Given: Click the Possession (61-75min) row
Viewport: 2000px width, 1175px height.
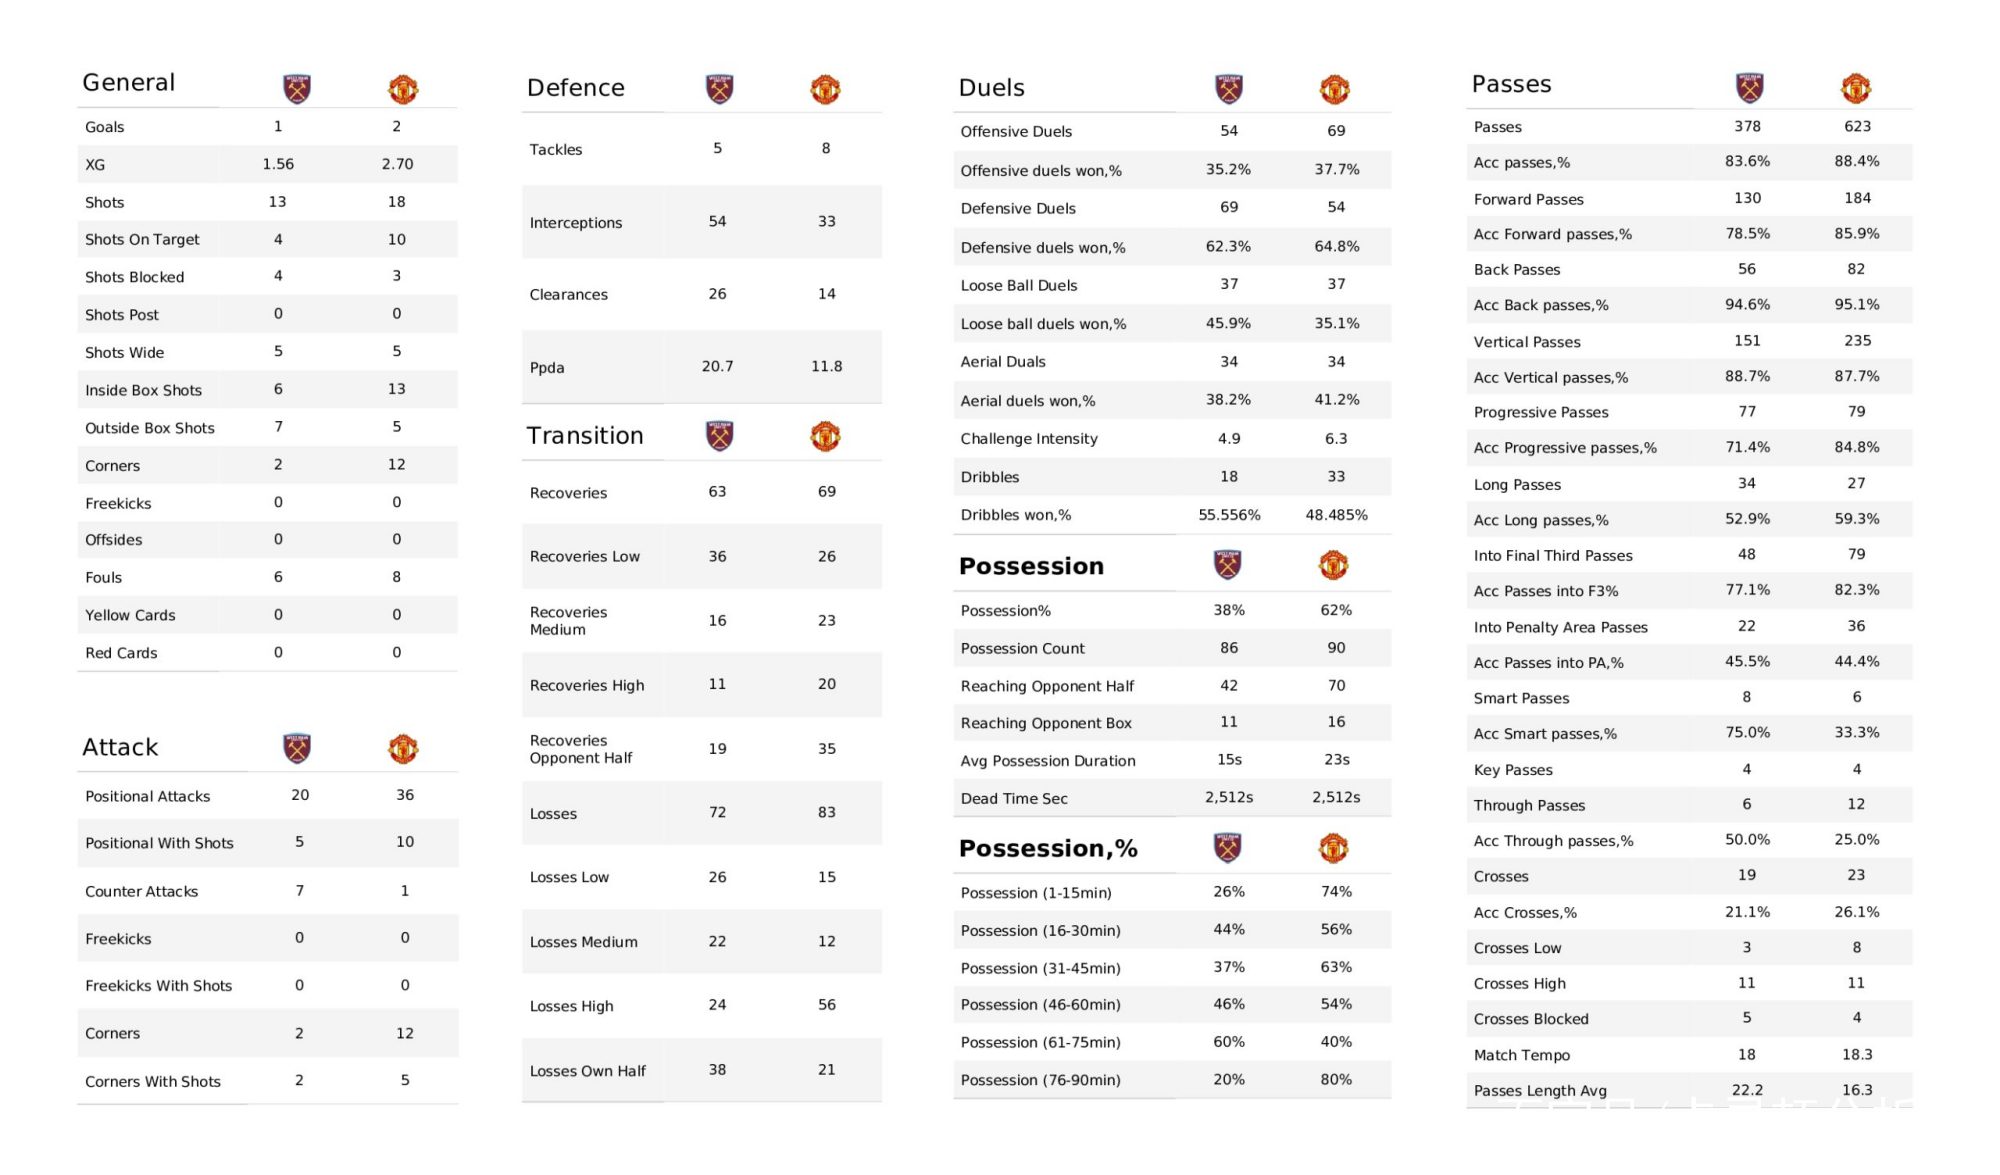Looking at the screenshot, I should click(1172, 1042).
